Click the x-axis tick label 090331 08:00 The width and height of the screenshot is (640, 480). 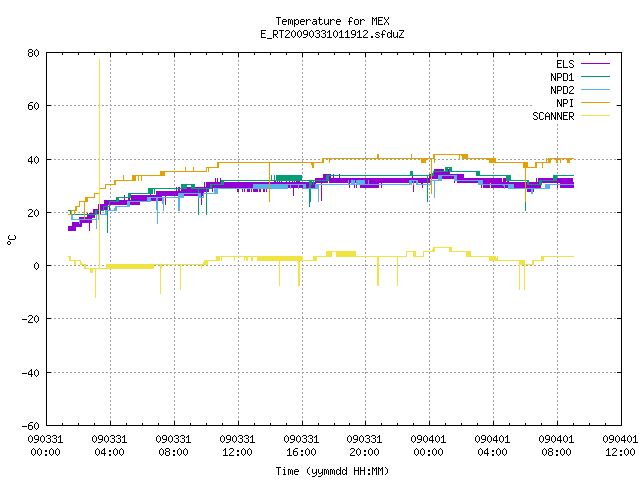tap(173, 446)
